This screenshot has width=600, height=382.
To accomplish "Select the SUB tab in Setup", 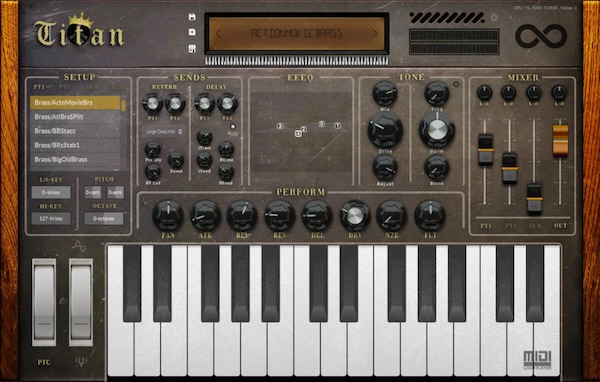I will click(x=92, y=87).
